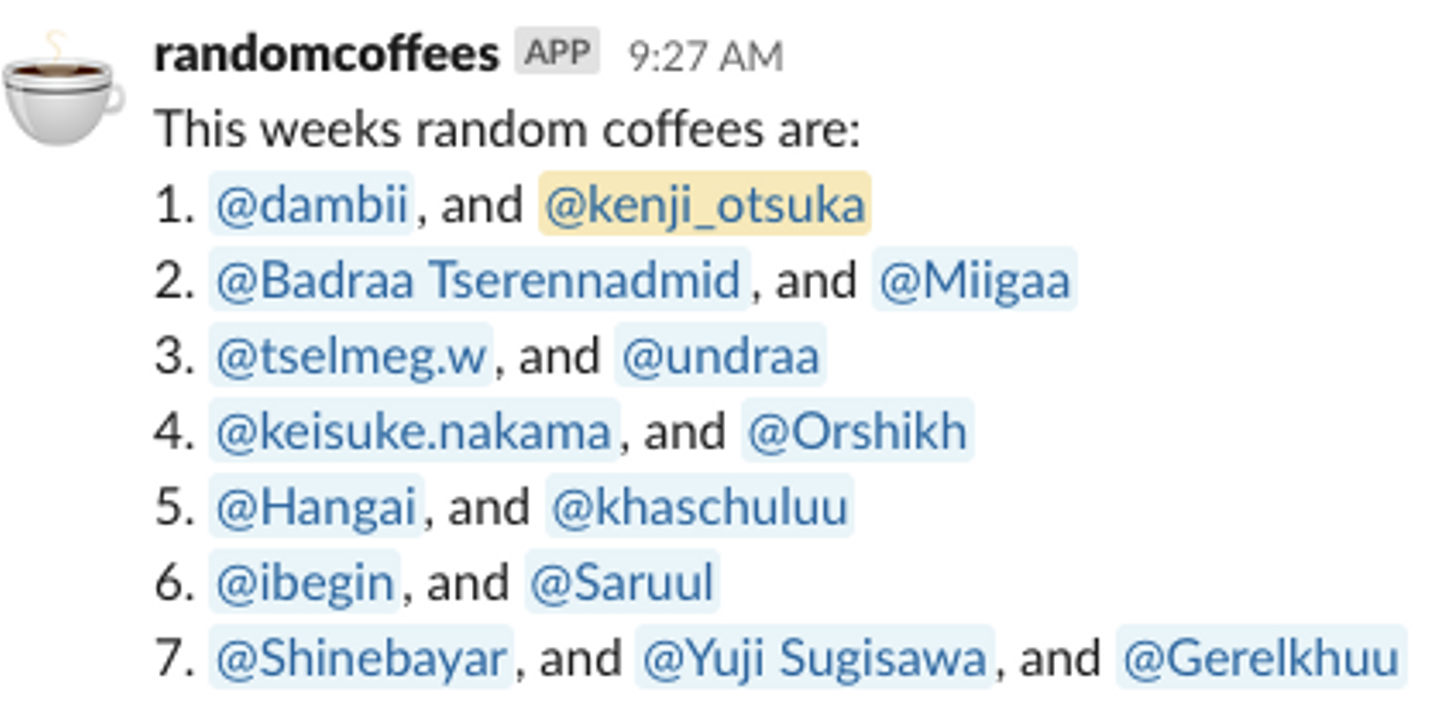Open the @Gerelkhuu mention
This screenshot has width=1440, height=718.
tap(1260, 659)
